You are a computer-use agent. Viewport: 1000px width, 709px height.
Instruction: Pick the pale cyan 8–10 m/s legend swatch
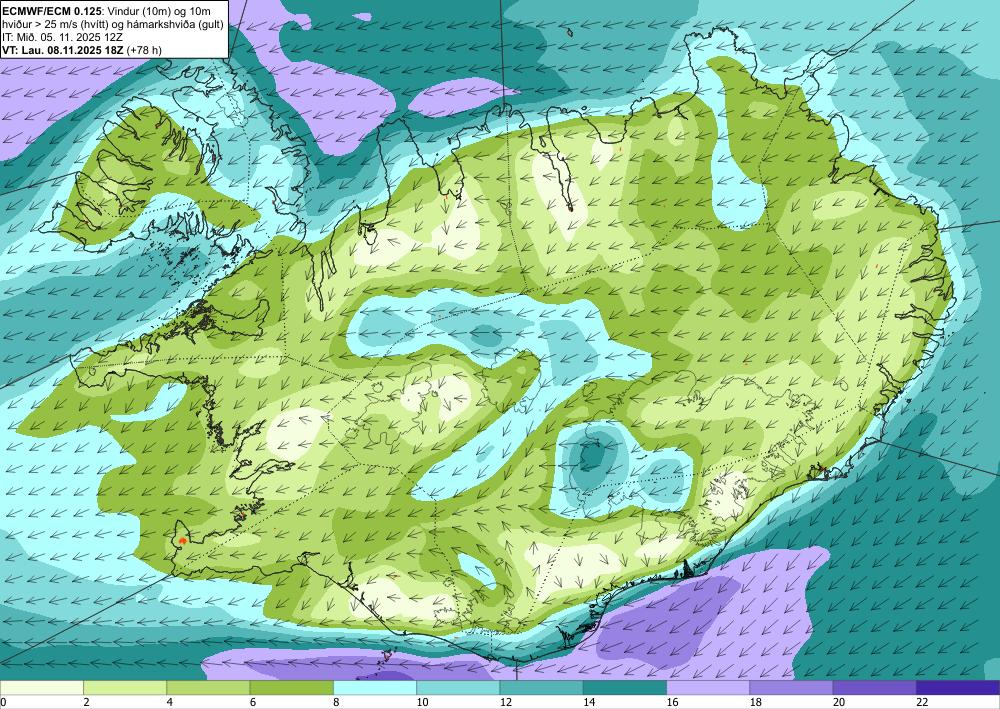[375, 687]
